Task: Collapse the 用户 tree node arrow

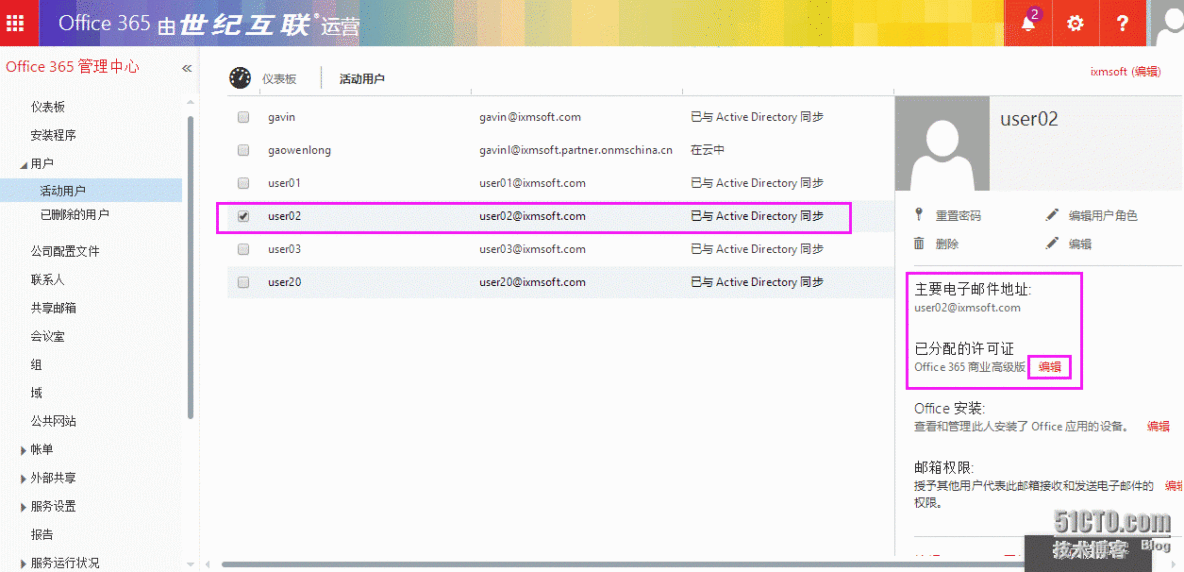Action: tap(23, 164)
